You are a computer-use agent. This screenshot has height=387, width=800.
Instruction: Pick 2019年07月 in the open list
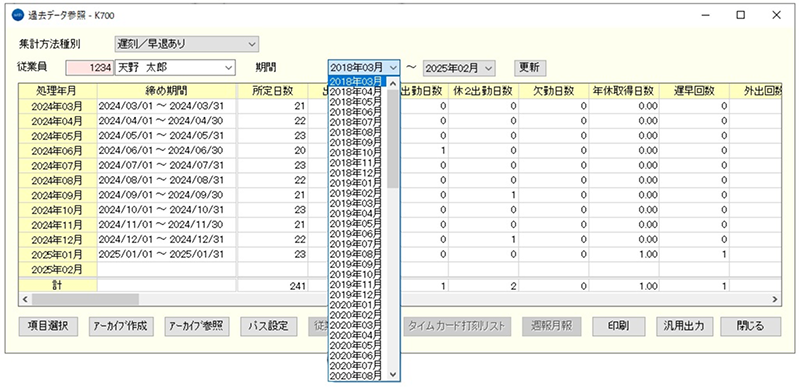(x=356, y=244)
